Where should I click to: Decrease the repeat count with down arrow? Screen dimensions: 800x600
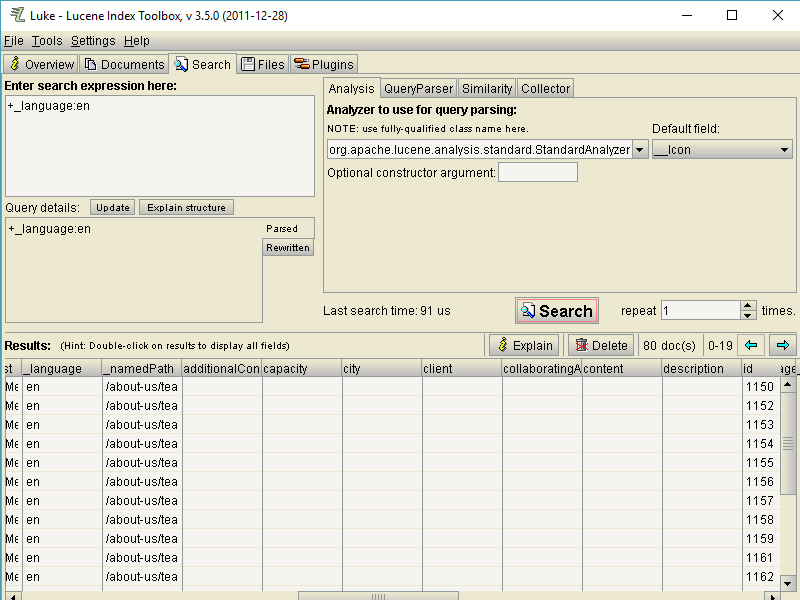tap(748, 315)
